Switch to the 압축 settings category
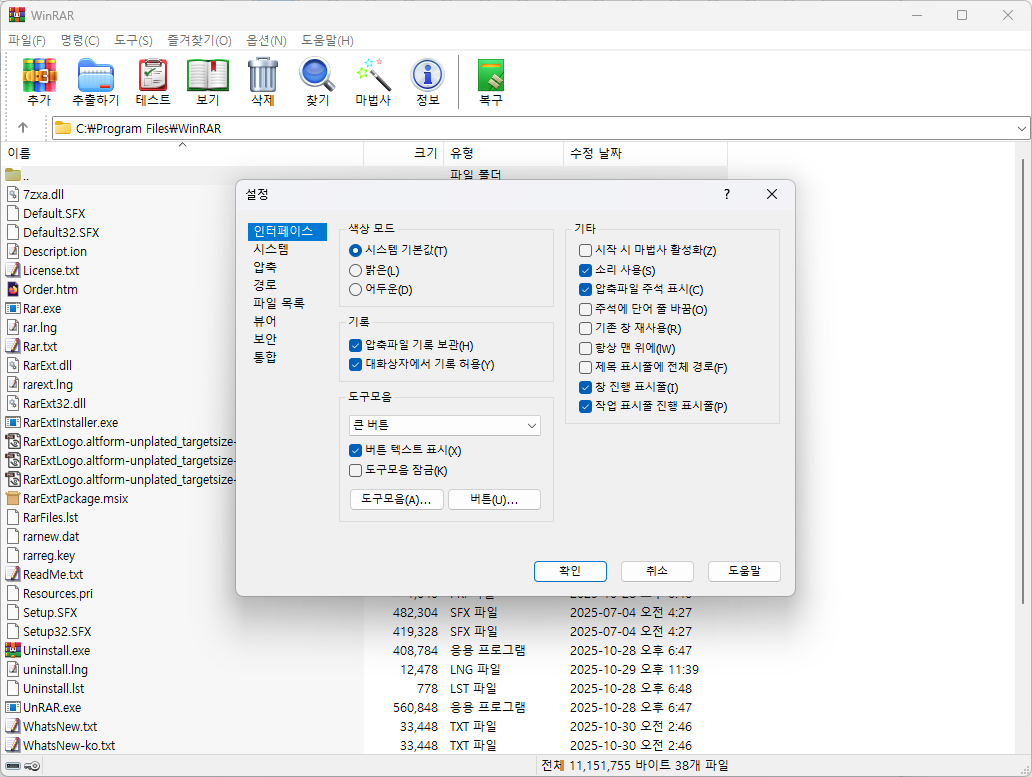The image size is (1032, 777). click(265, 267)
